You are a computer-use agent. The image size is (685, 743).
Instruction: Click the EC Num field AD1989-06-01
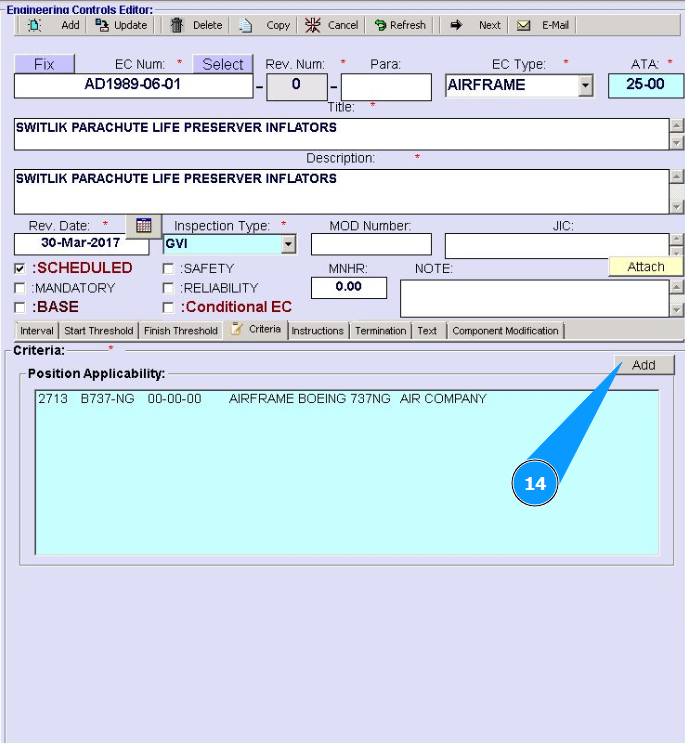tap(133, 86)
